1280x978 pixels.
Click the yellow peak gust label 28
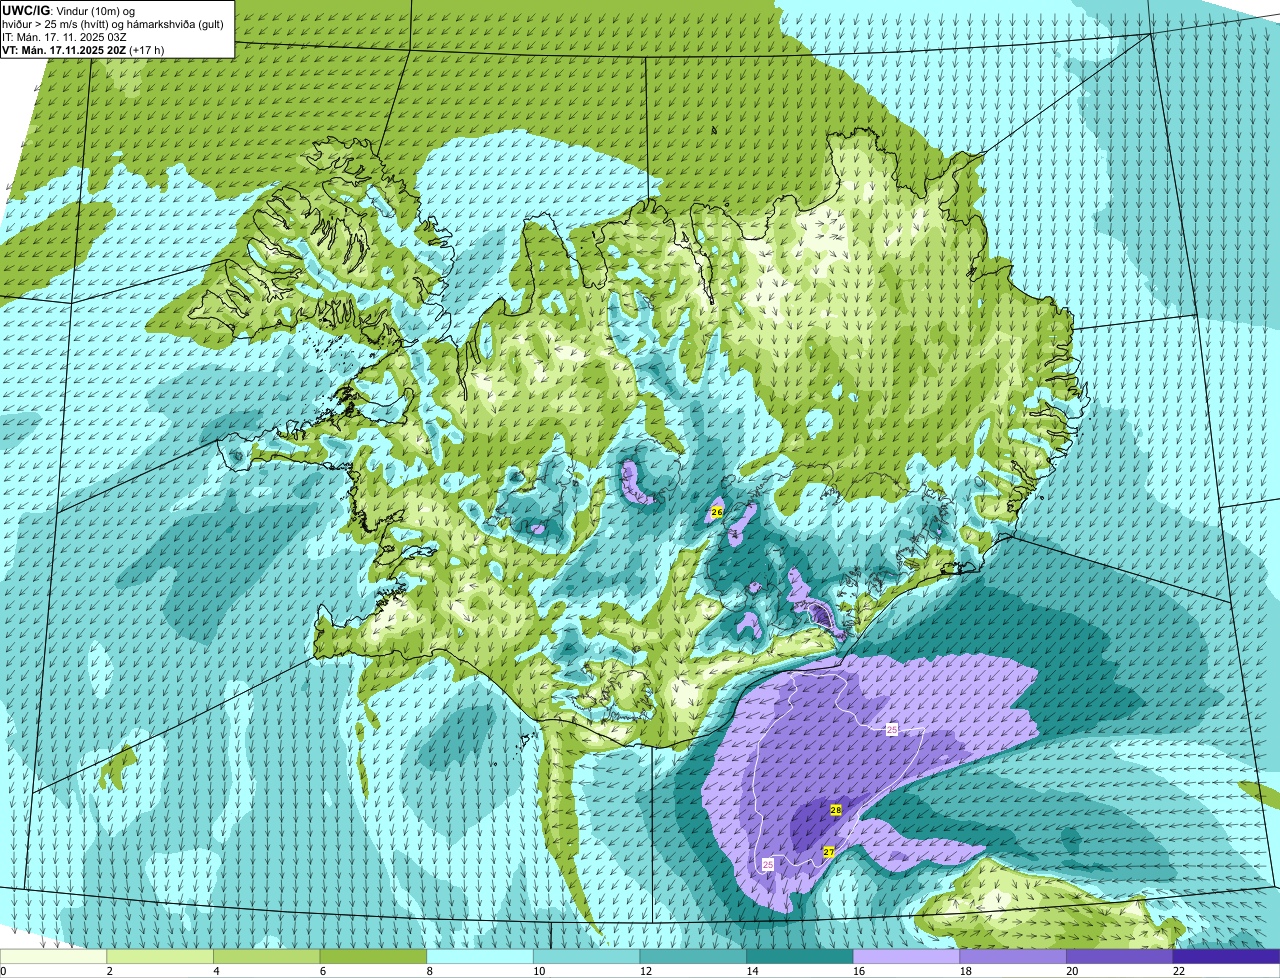pyautogui.click(x=836, y=810)
